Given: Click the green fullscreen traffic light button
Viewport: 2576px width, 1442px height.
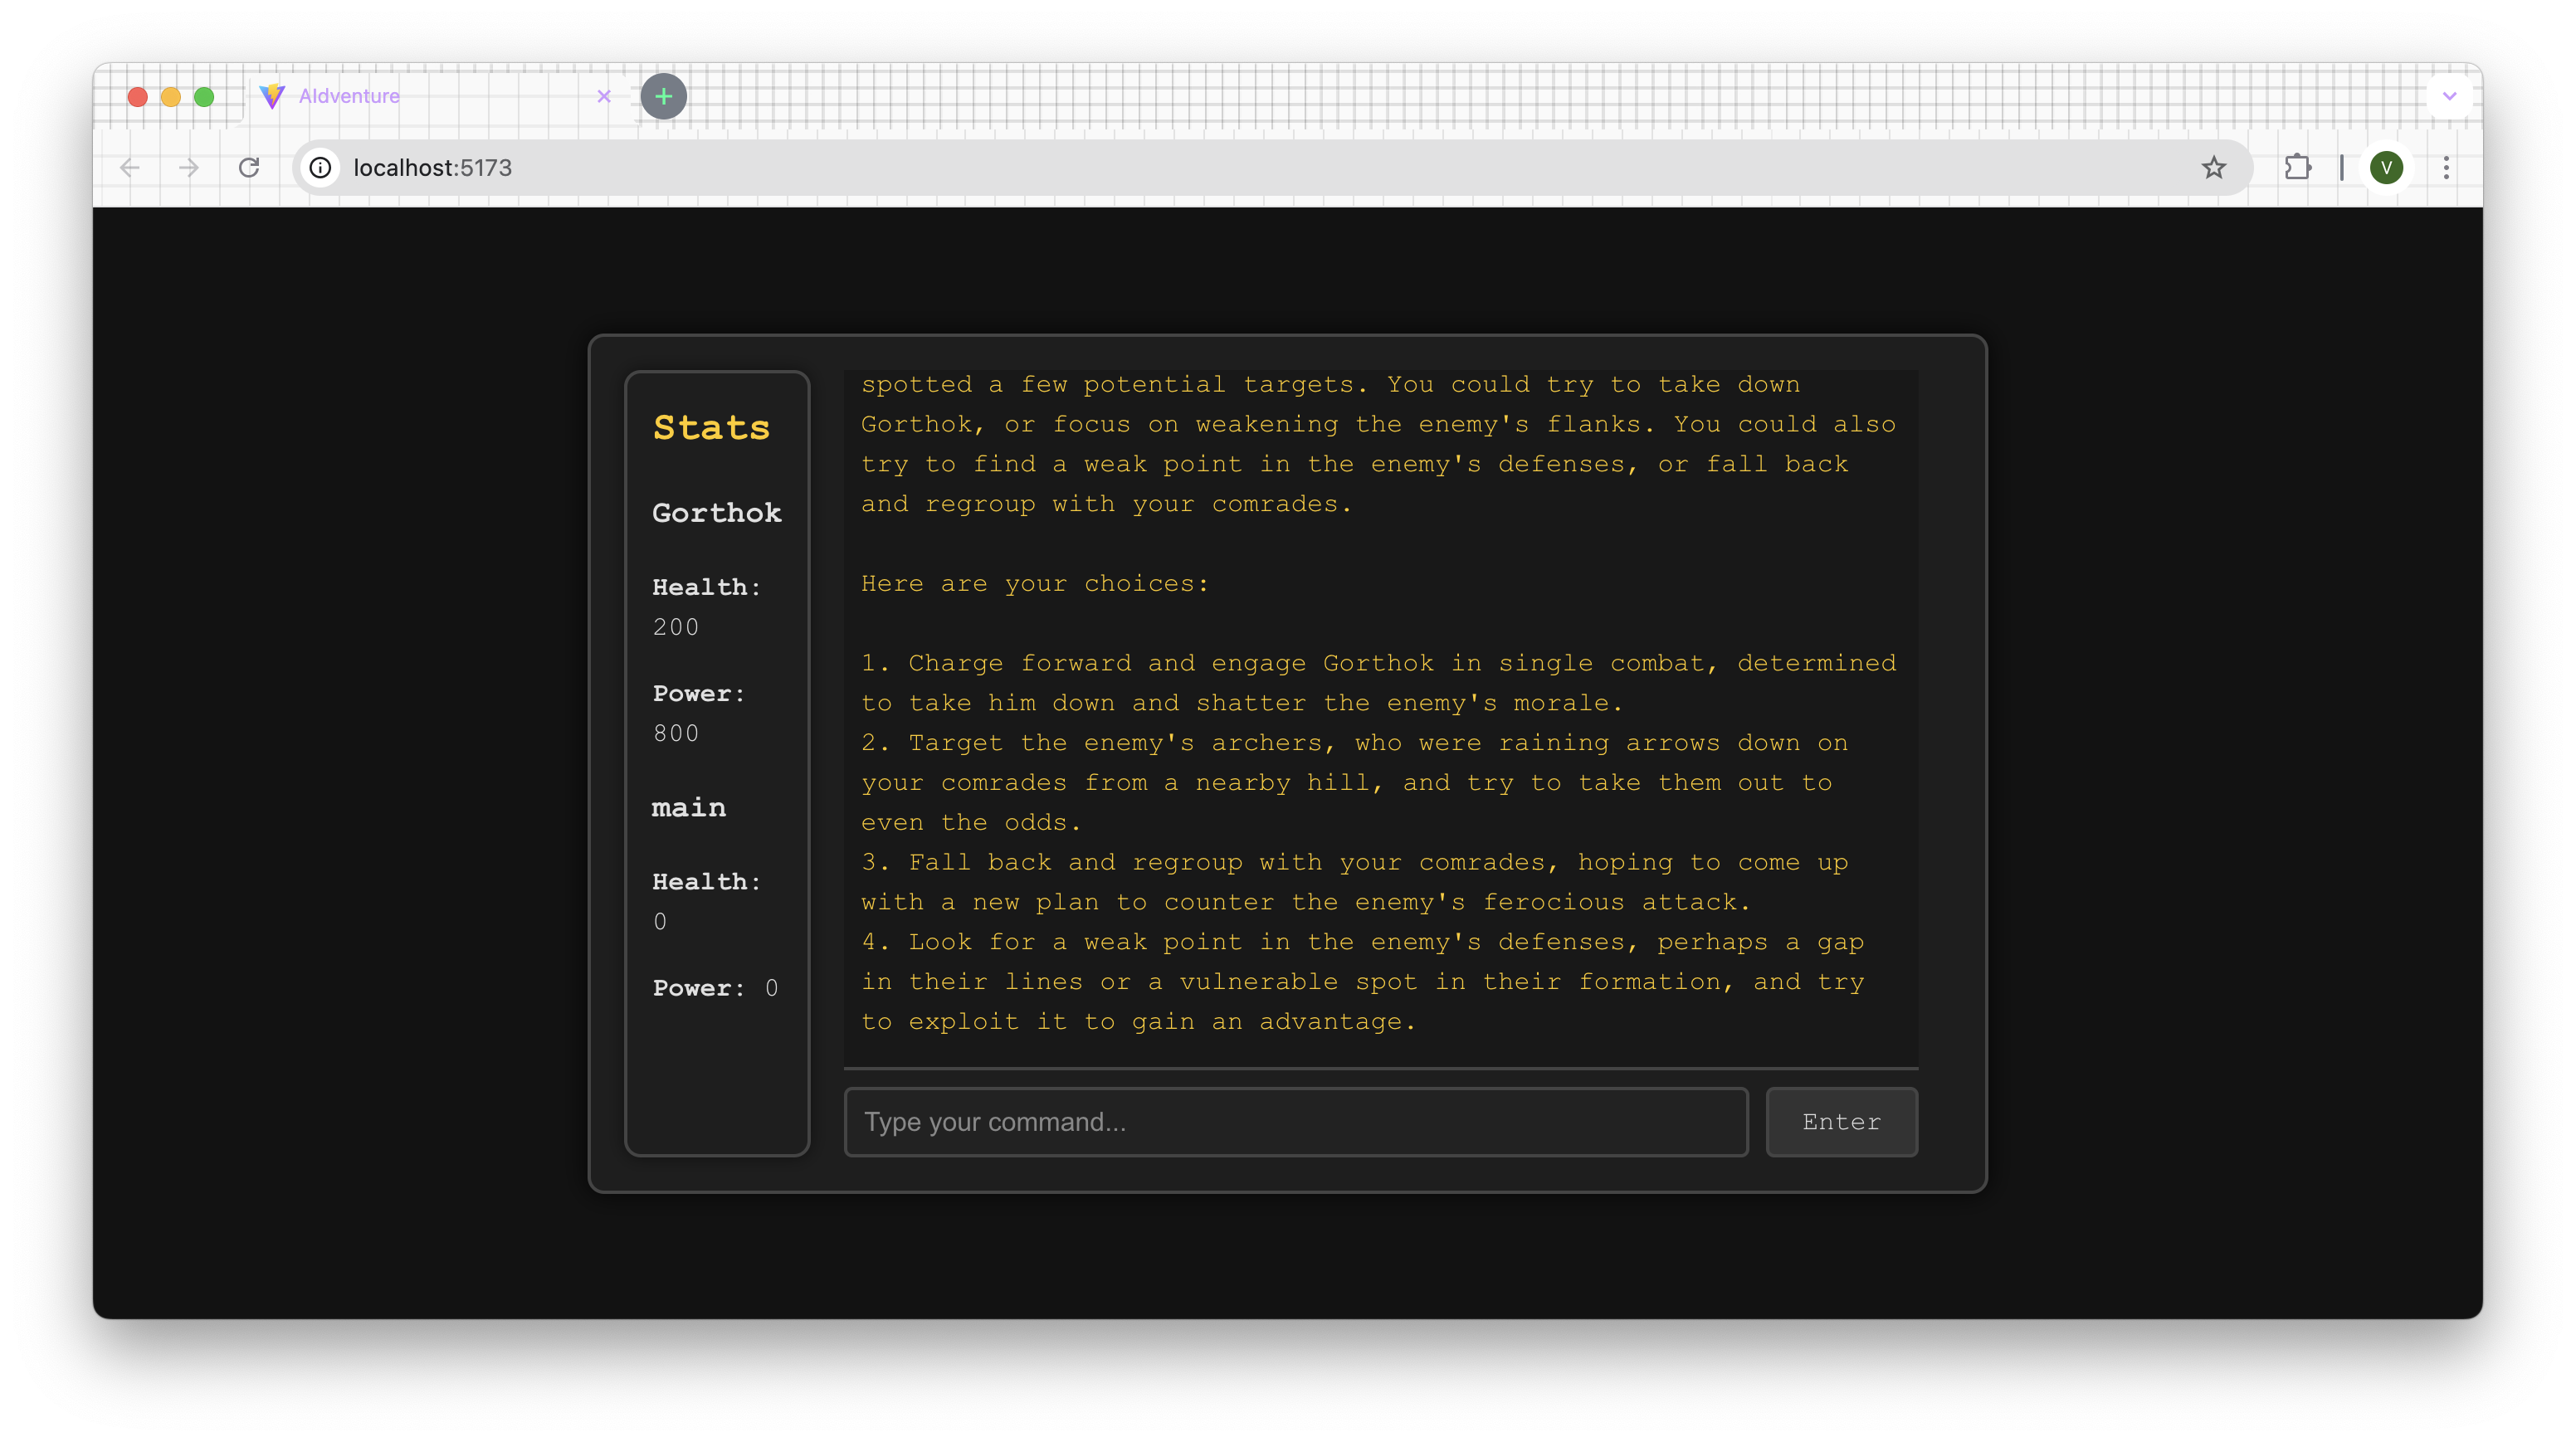Looking at the screenshot, I should point(204,96).
